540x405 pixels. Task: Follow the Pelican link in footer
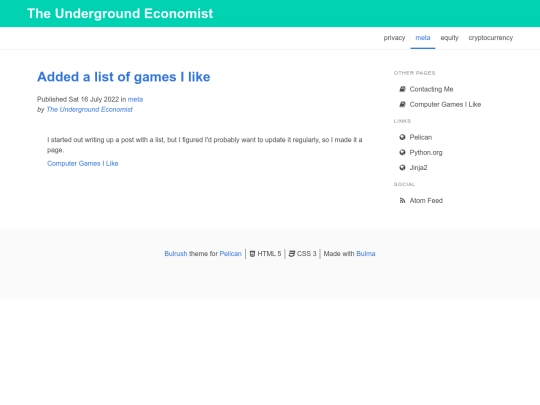[x=230, y=254]
